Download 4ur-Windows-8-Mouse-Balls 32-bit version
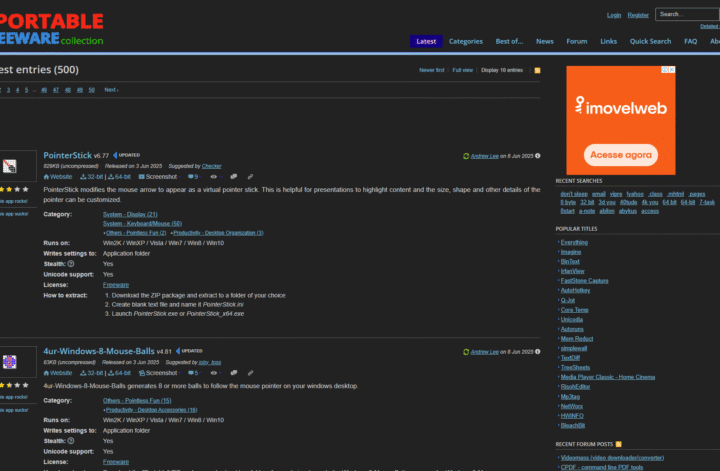The height and width of the screenshot is (471, 720). click(91, 373)
